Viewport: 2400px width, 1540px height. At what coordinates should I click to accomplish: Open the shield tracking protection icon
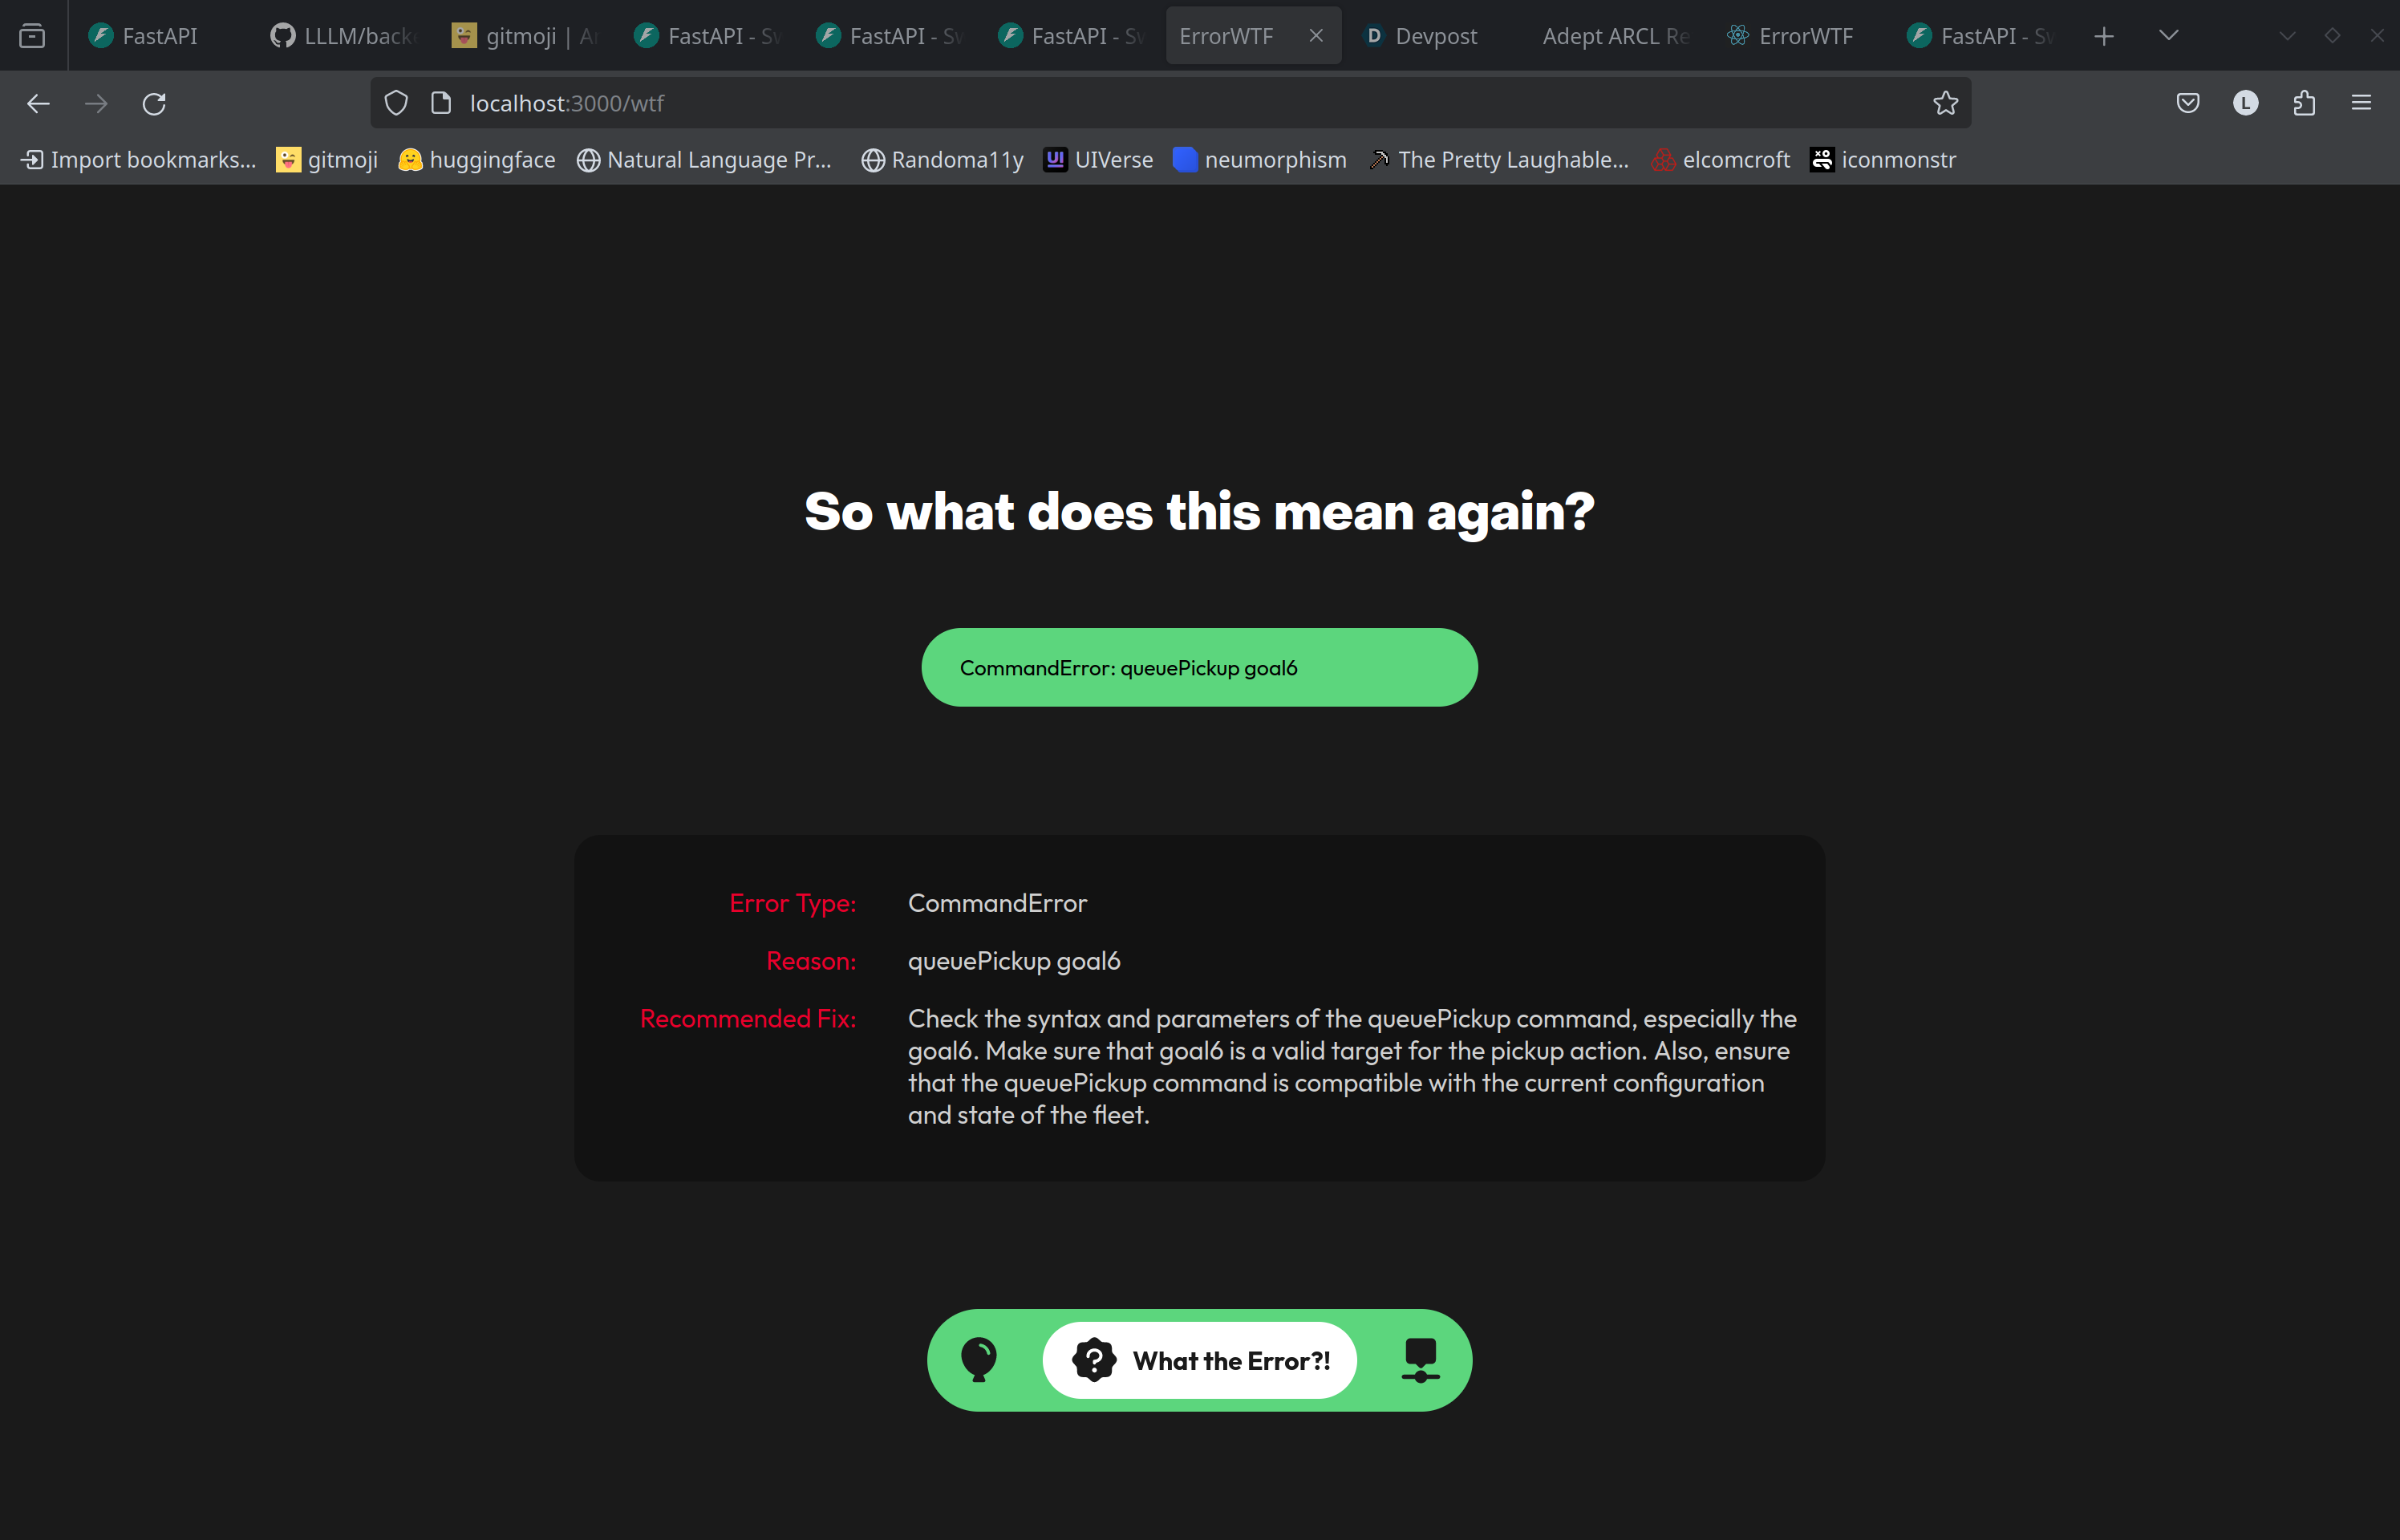396,103
